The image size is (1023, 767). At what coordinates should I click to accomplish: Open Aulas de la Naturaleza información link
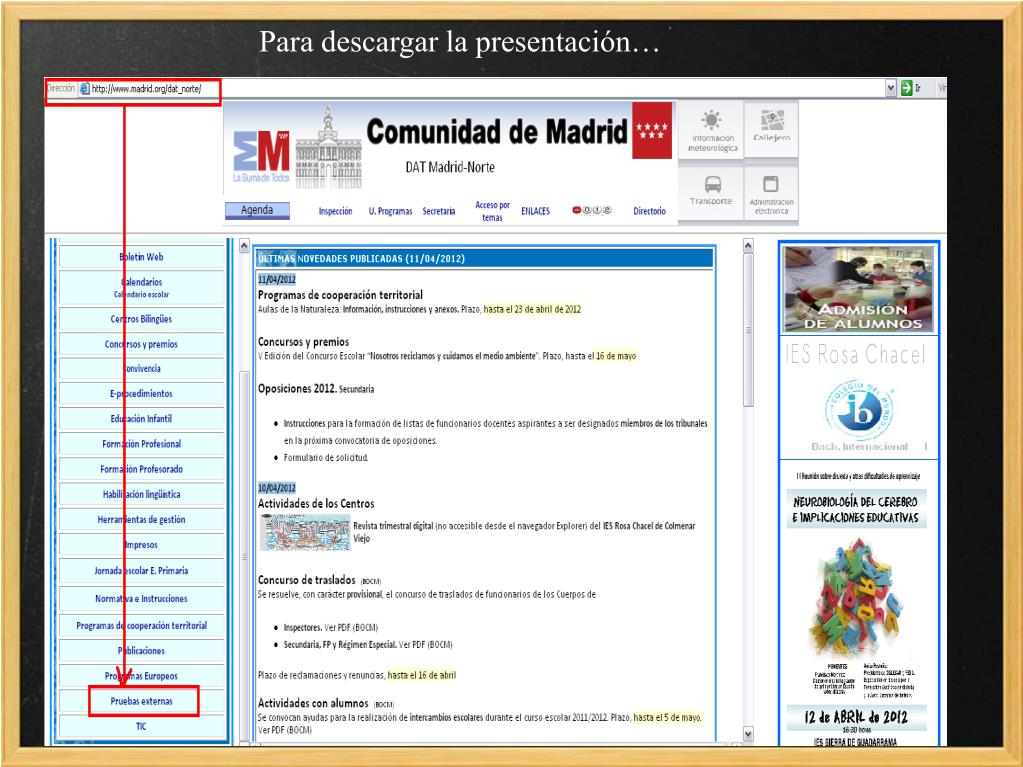coord(401,309)
